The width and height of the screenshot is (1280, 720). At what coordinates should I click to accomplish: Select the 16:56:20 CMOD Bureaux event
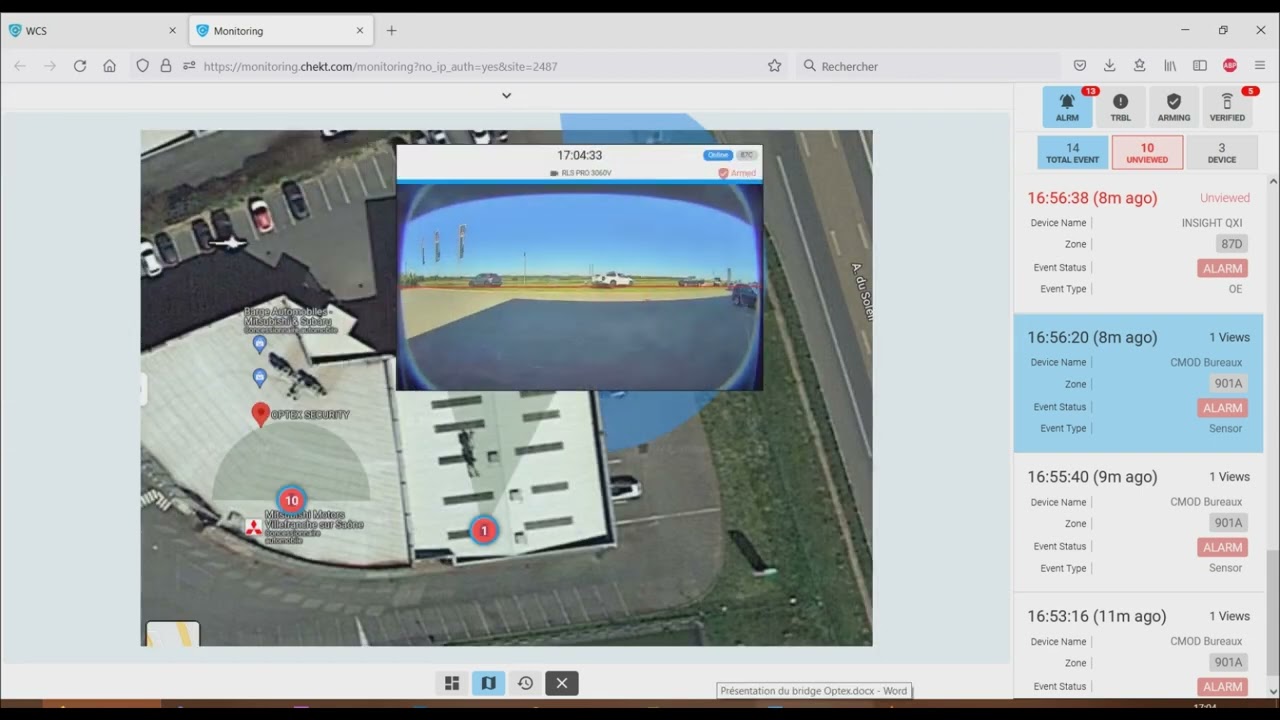pyautogui.click(x=1138, y=383)
